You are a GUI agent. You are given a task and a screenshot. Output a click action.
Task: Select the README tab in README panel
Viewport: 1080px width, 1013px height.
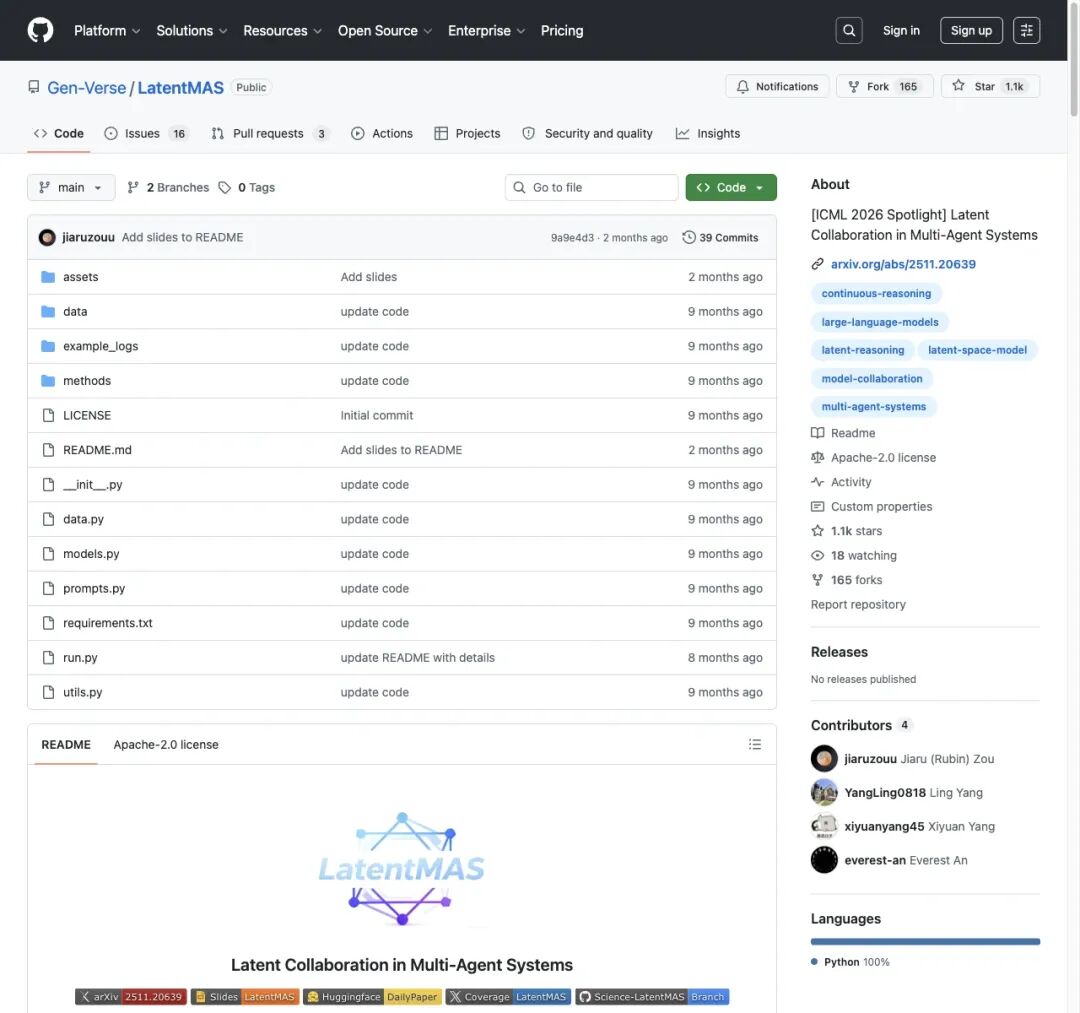pos(66,744)
